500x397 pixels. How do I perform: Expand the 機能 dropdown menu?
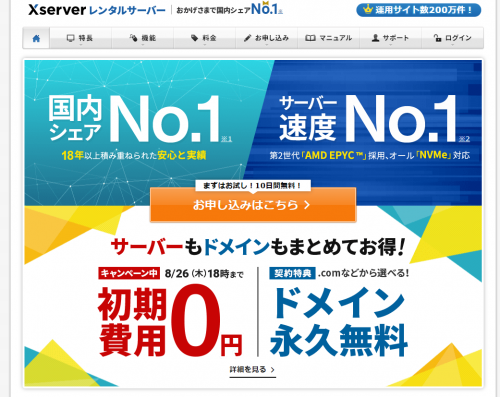click(x=143, y=38)
